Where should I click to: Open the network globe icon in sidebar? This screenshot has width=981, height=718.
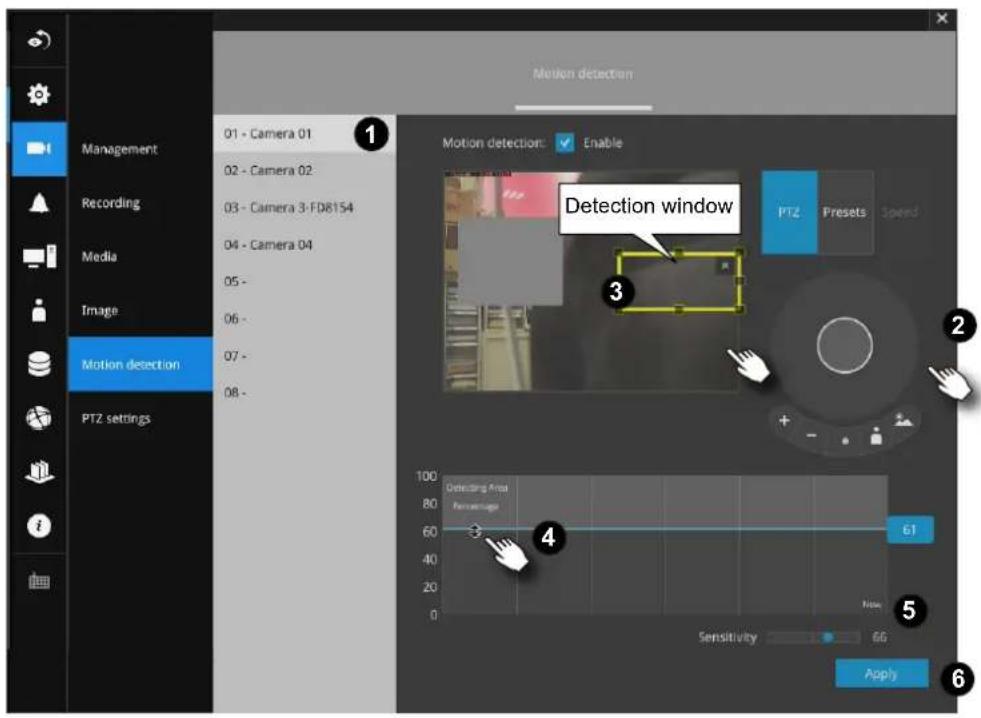coord(39,418)
